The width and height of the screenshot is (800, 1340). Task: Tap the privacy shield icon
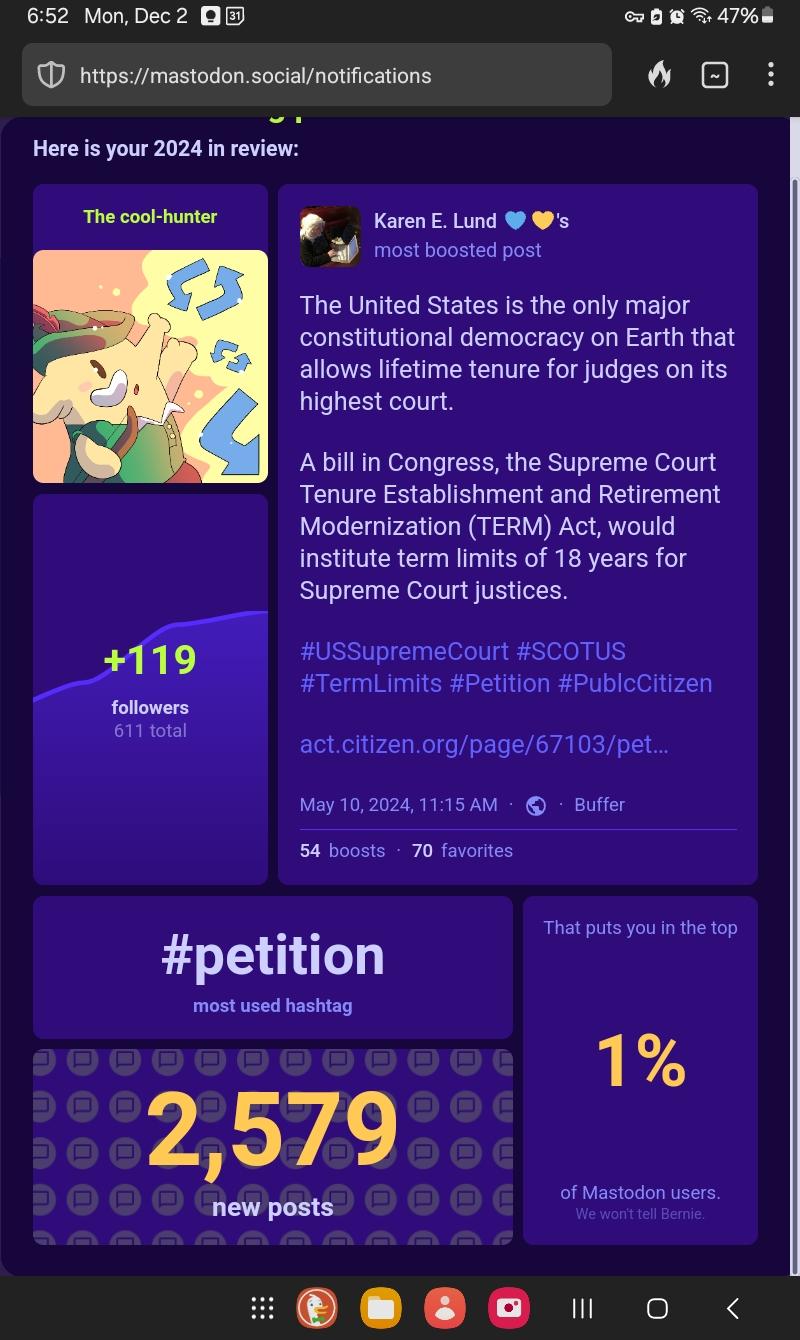pos(51,75)
